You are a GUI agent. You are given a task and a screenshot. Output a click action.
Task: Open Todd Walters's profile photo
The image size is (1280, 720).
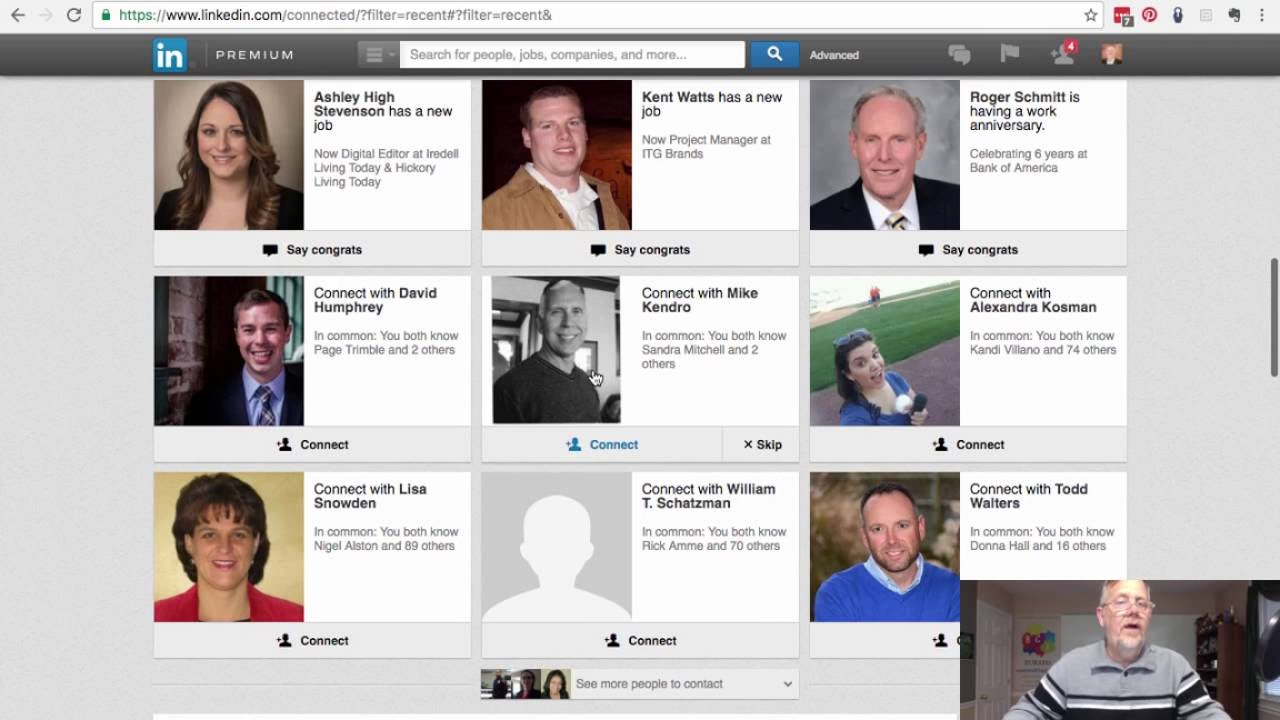pos(885,547)
